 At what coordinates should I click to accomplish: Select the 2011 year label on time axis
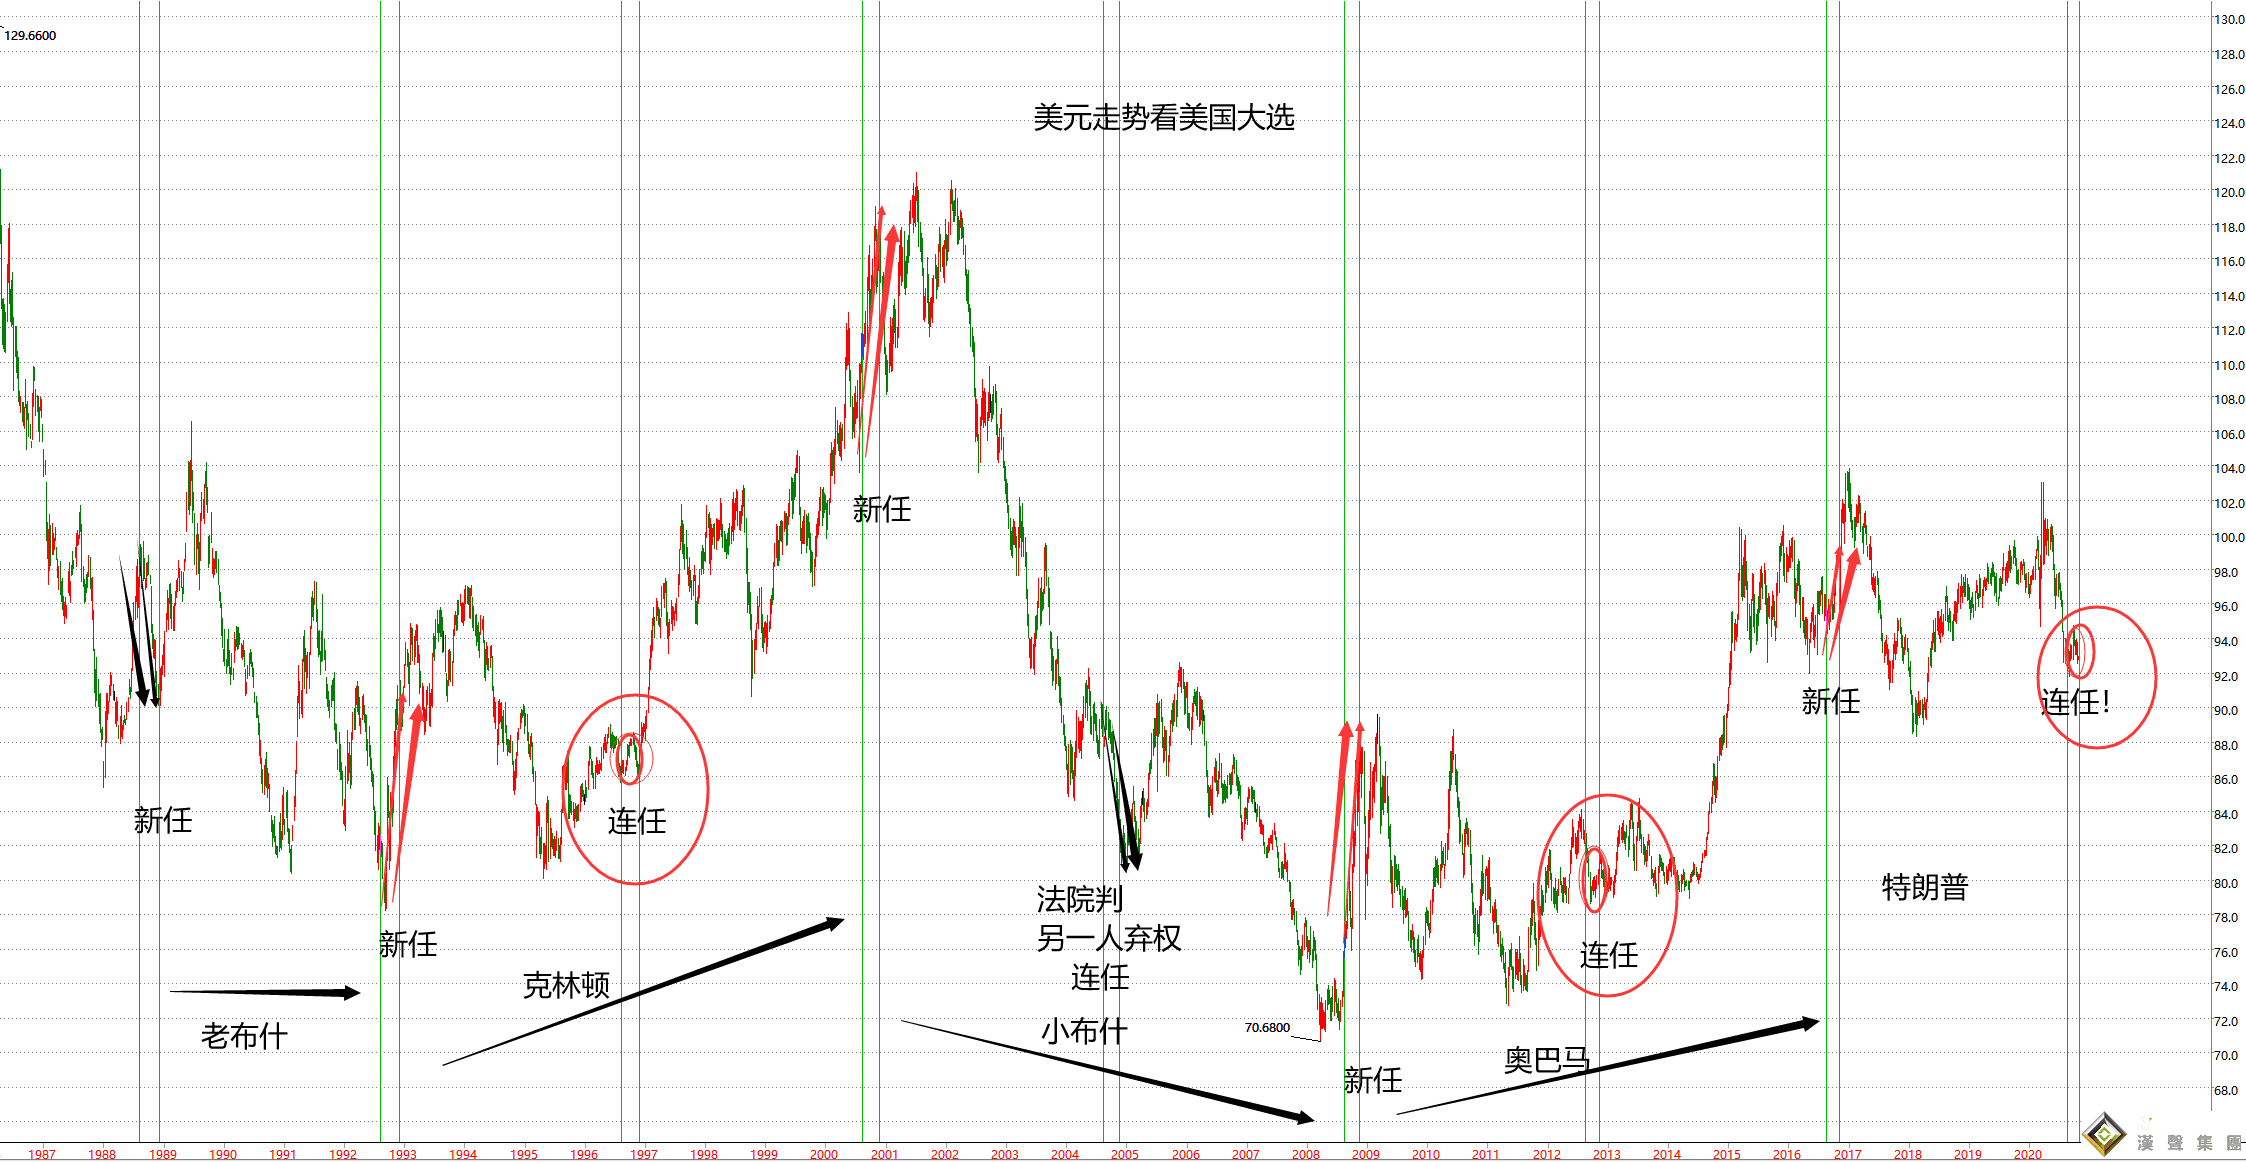[1486, 1154]
